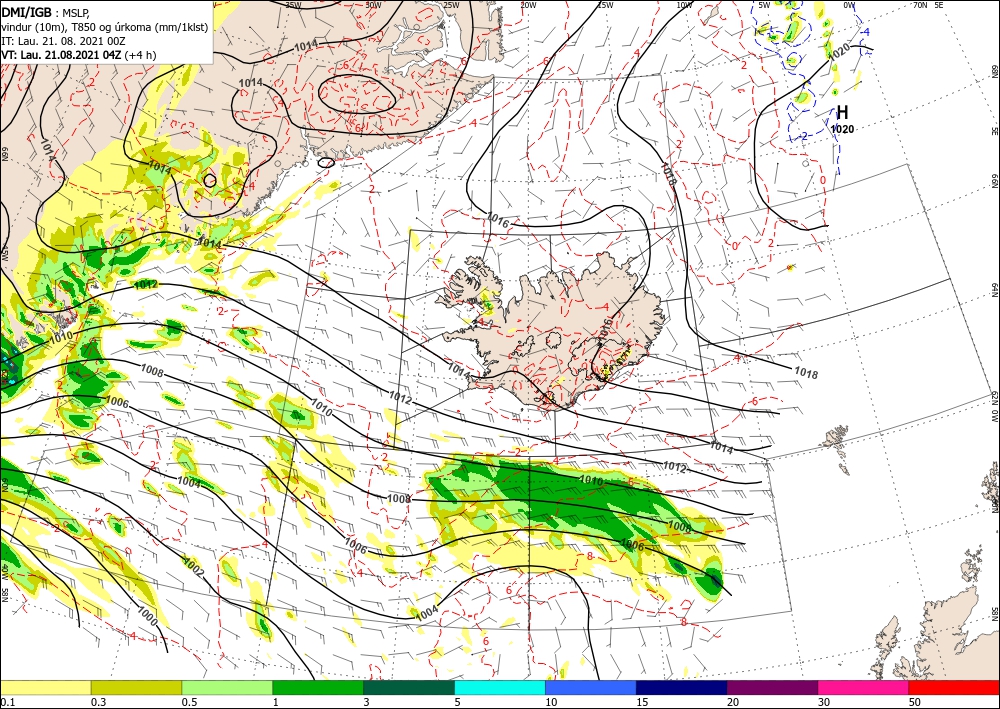
Task: Click the '0.3' legend scale value
Action: [x=98, y=702]
